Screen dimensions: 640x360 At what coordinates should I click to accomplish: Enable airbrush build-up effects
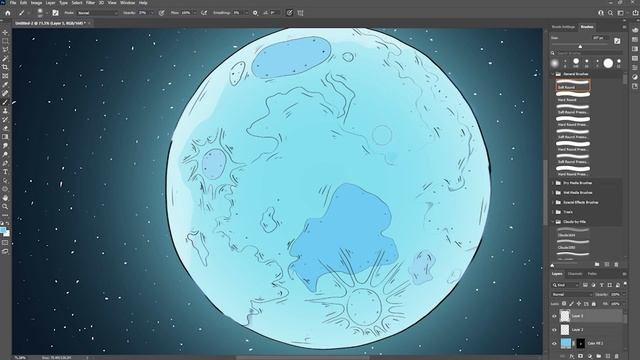[x=204, y=13]
